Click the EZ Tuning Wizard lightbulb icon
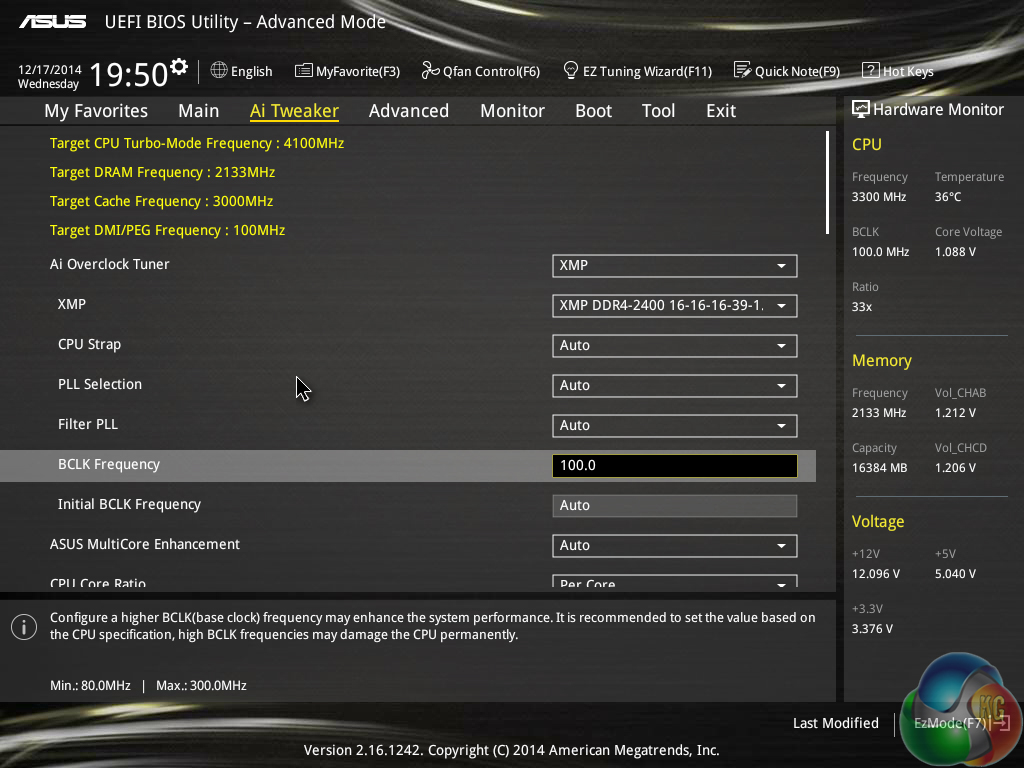The width and height of the screenshot is (1024, 768). [x=570, y=70]
